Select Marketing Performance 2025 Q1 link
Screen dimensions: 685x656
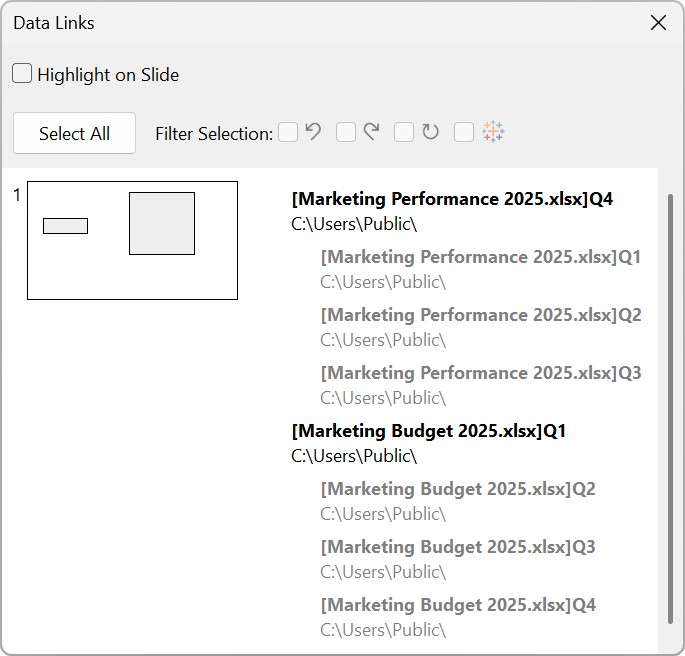pos(480,257)
